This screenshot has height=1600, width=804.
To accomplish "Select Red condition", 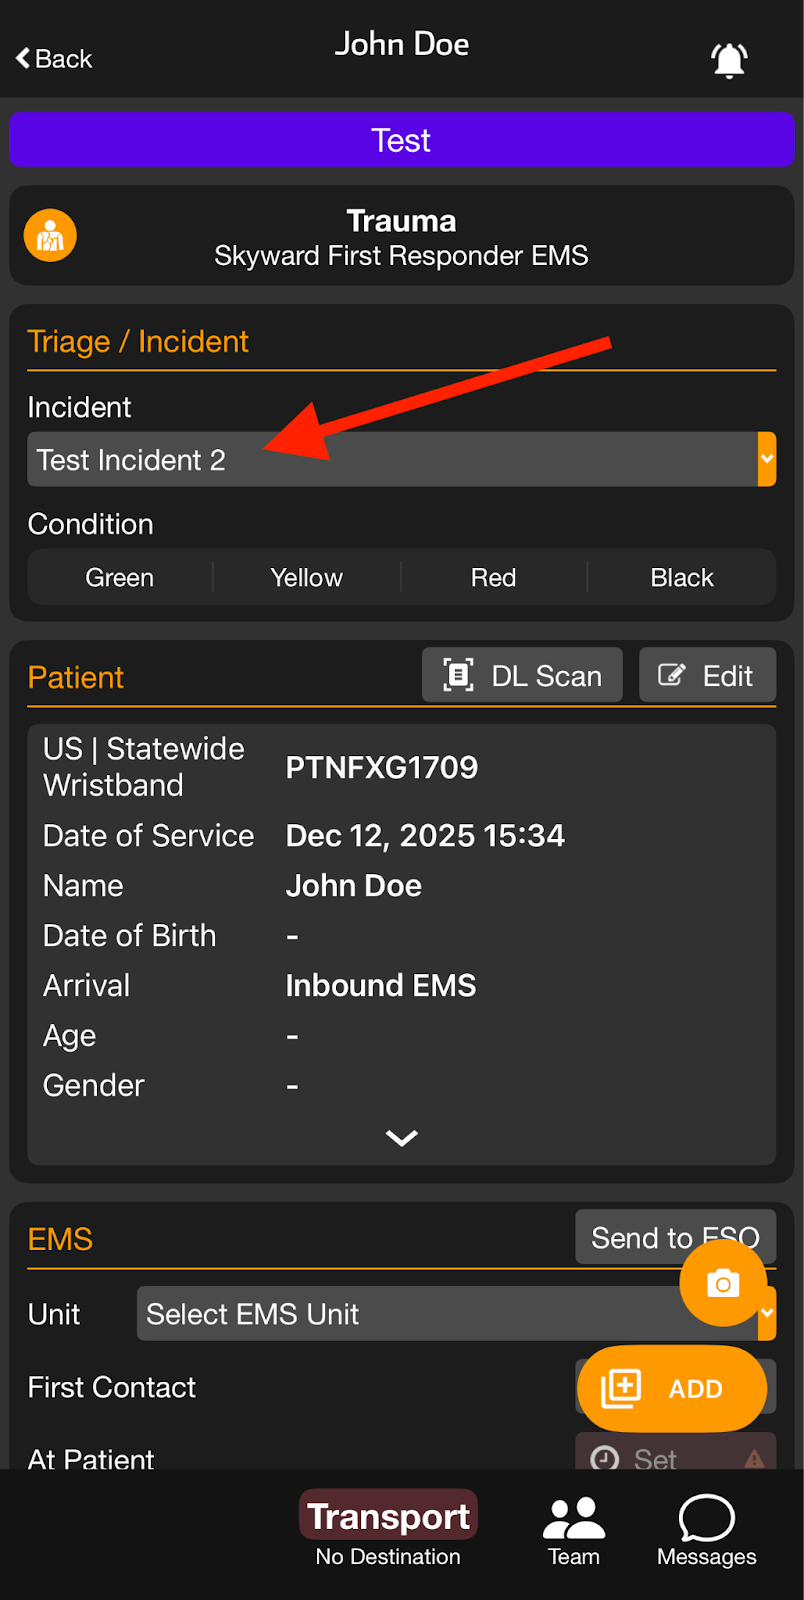I will click(x=493, y=578).
